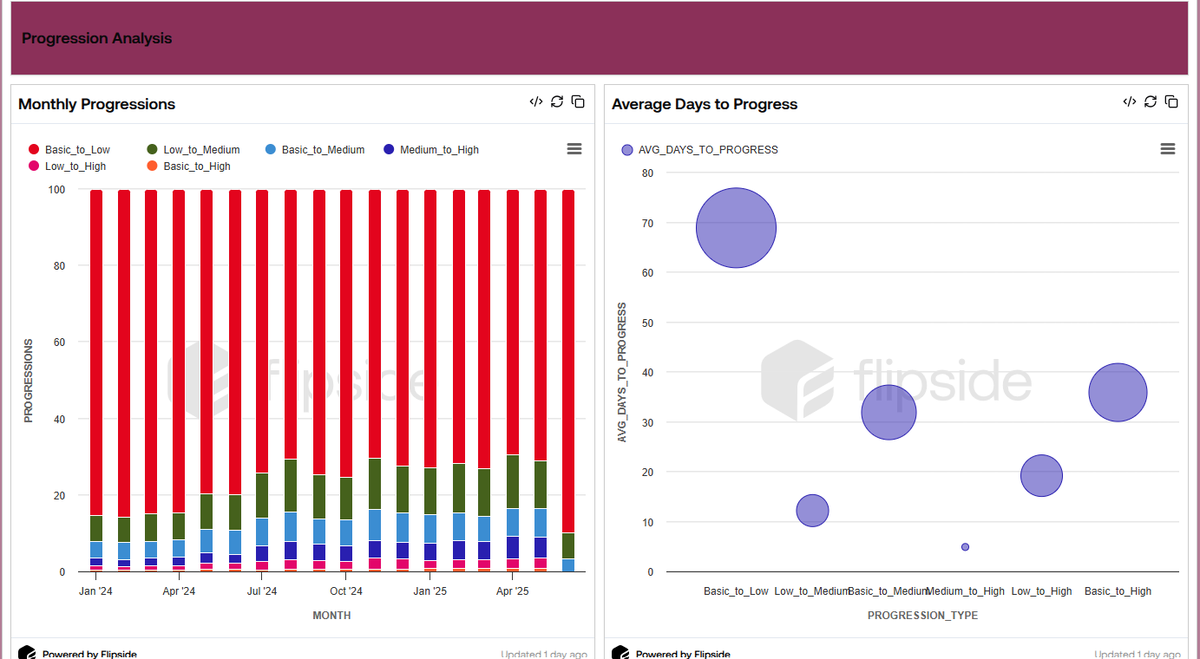Click the Apr '24 stacked bar

tap(179, 380)
